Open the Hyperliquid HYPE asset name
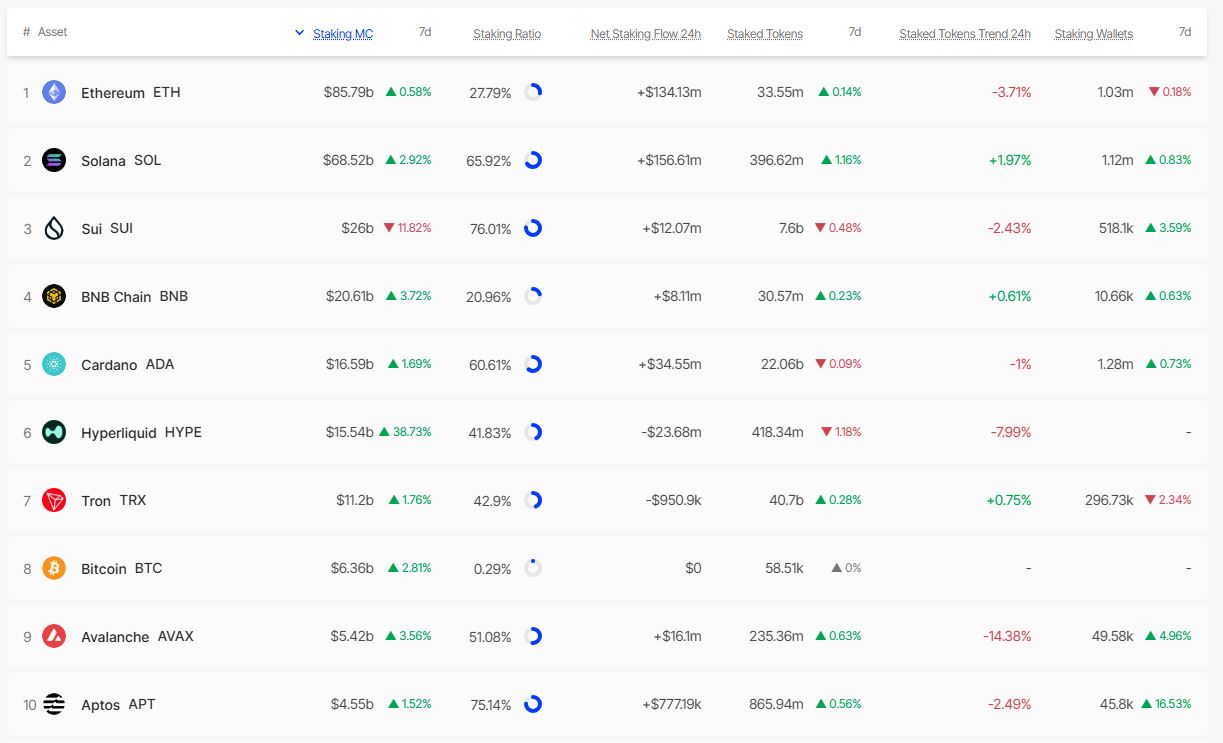Screen dimensions: 1223x743 [141, 432]
